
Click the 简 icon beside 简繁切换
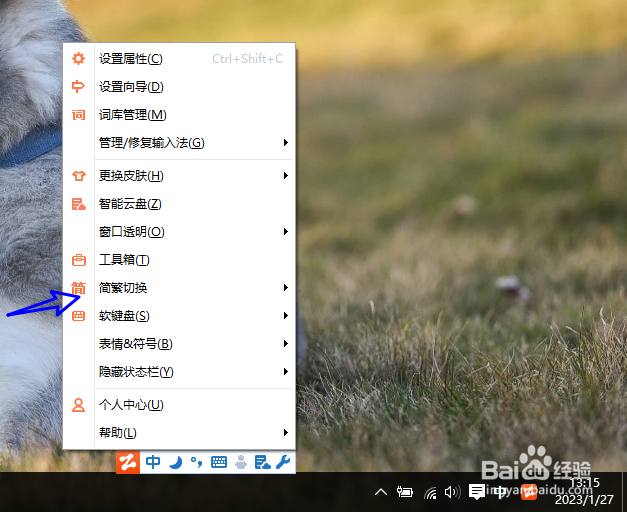coord(79,288)
